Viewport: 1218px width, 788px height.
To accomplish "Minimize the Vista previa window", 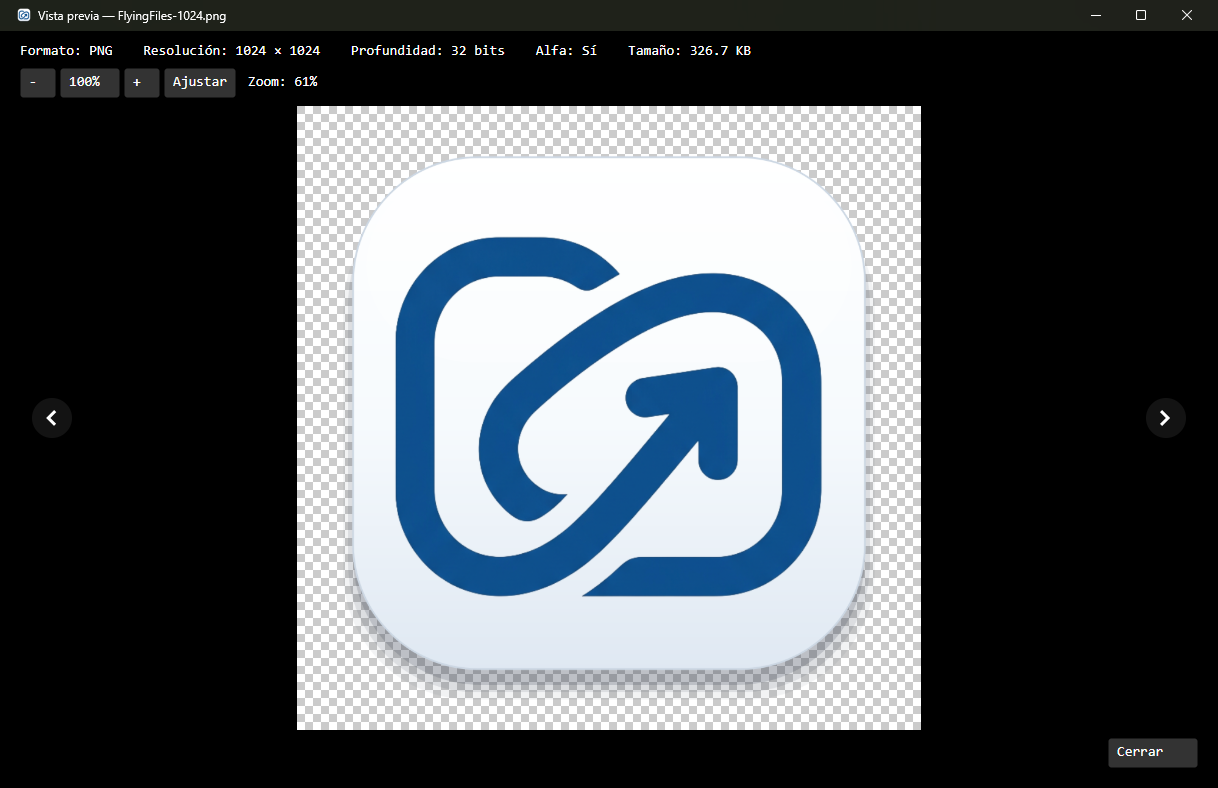I will click(x=1095, y=15).
